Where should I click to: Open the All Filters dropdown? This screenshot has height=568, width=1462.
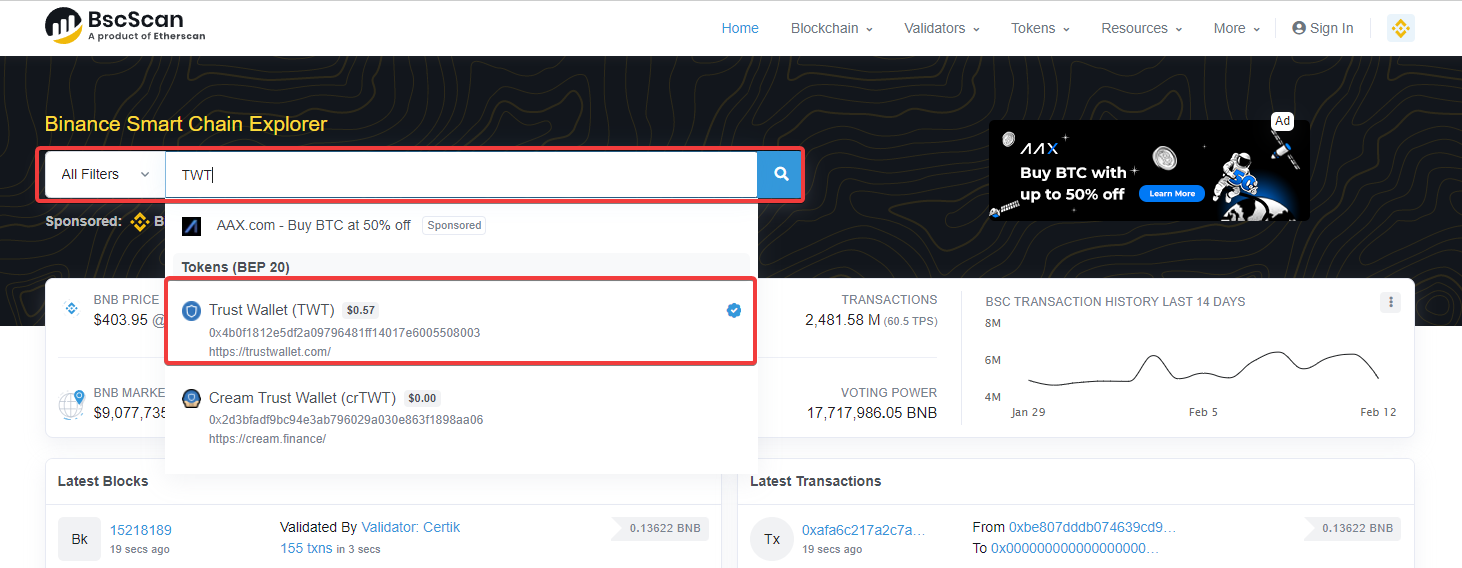pos(105,174)
